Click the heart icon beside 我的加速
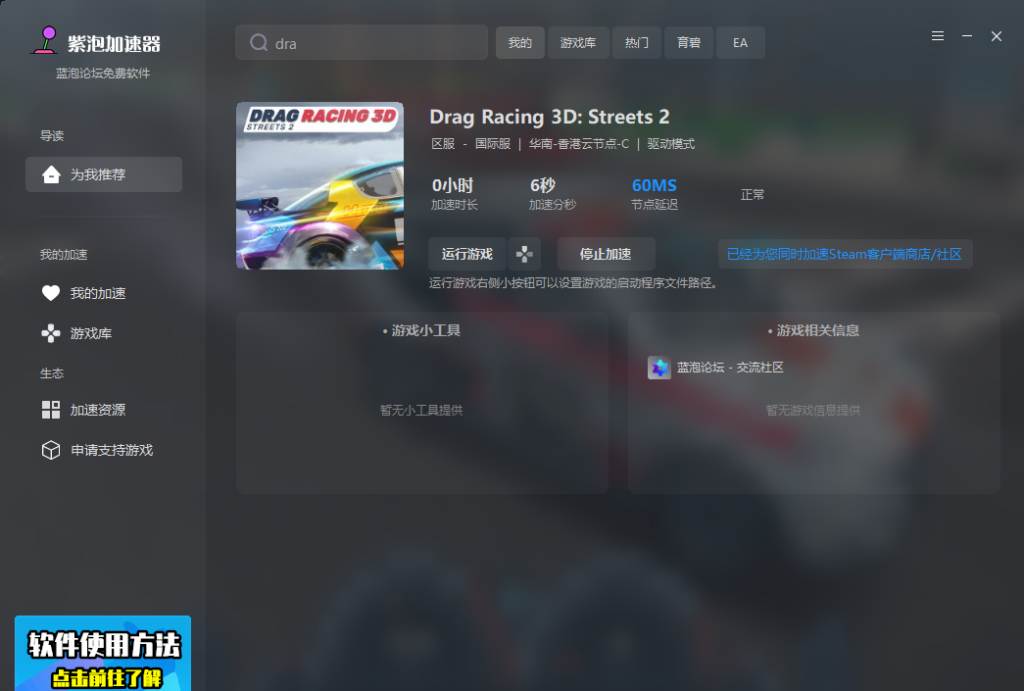The height and width of the screenshot is (691, 1024). click(x=51, y=293)
